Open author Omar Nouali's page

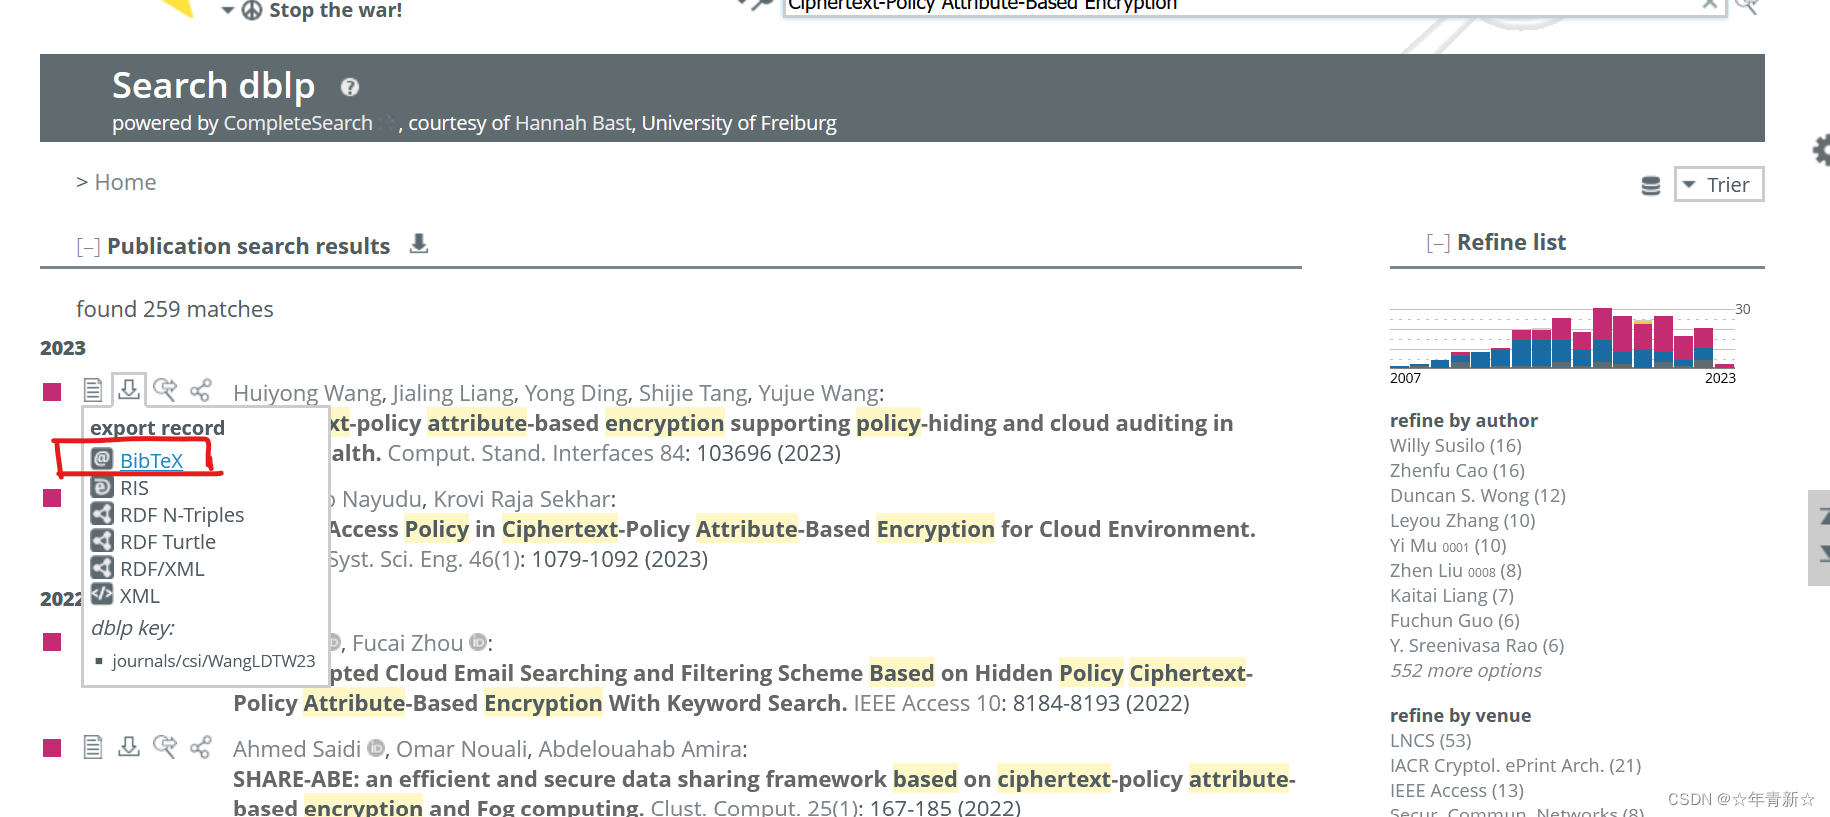460,749
